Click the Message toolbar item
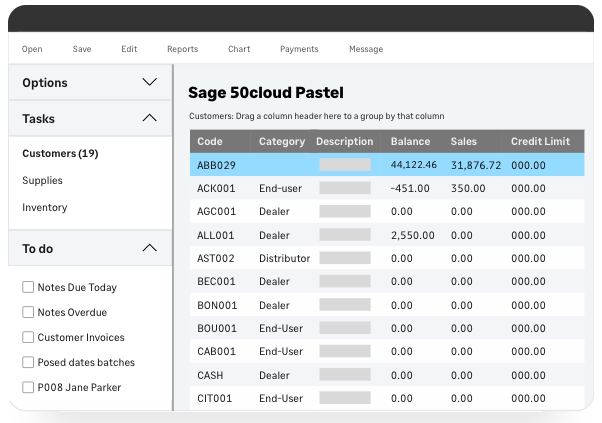This screenshot has width=602, height=423. coord(366,49)
